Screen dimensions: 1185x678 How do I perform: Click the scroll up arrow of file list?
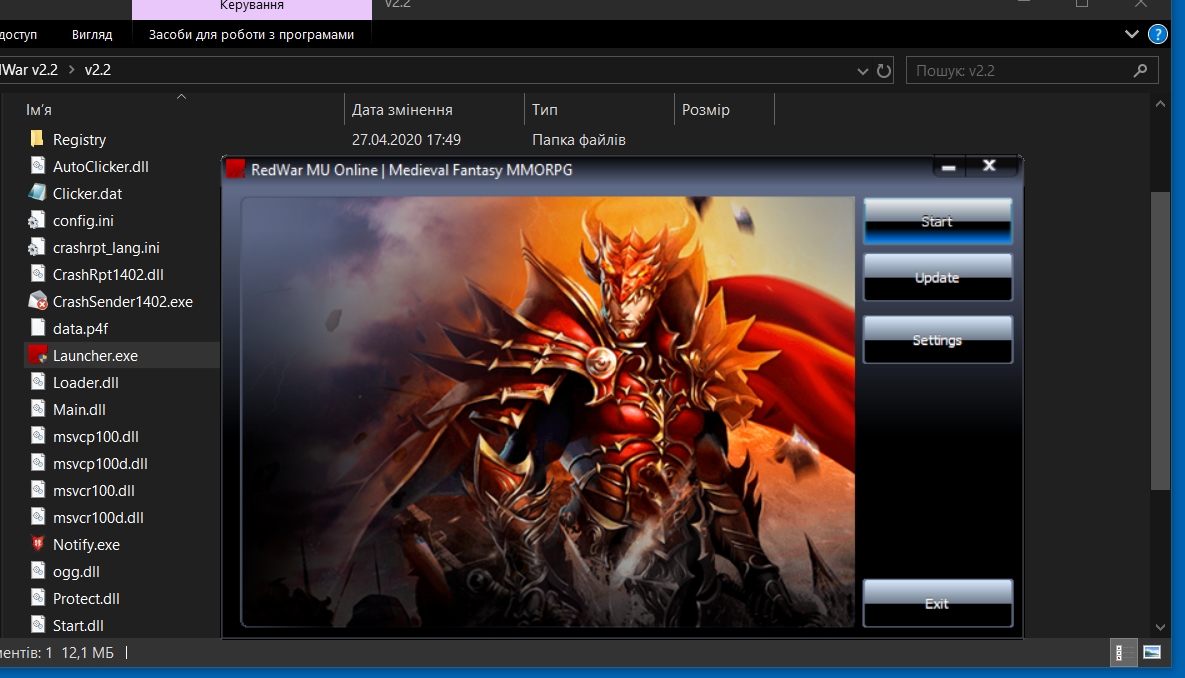point(1160,104)
